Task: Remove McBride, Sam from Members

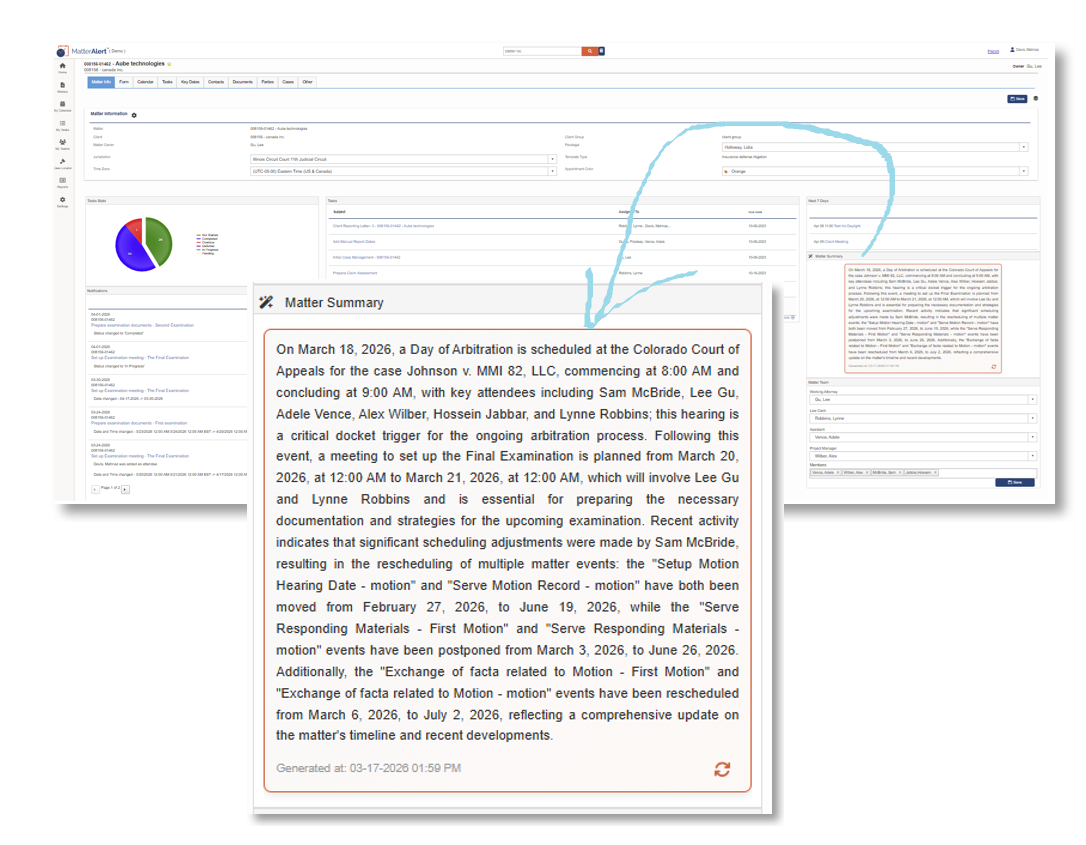Action: pos(900,472)
